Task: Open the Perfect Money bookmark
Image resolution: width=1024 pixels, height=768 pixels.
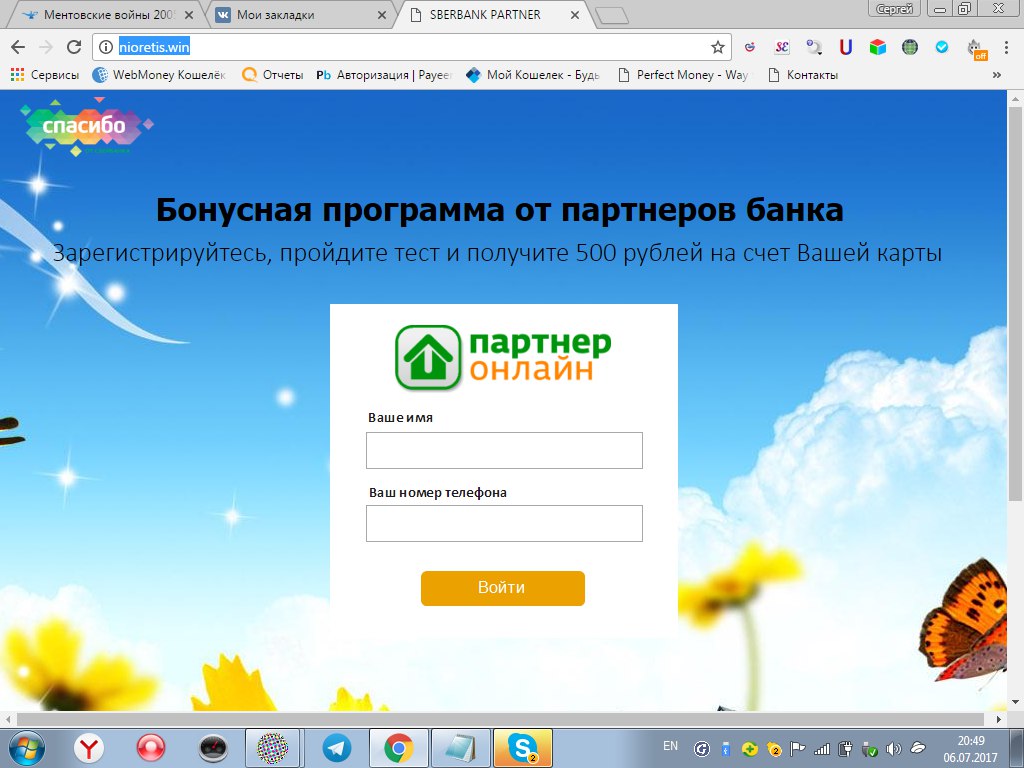Action: tap(683, 73)
